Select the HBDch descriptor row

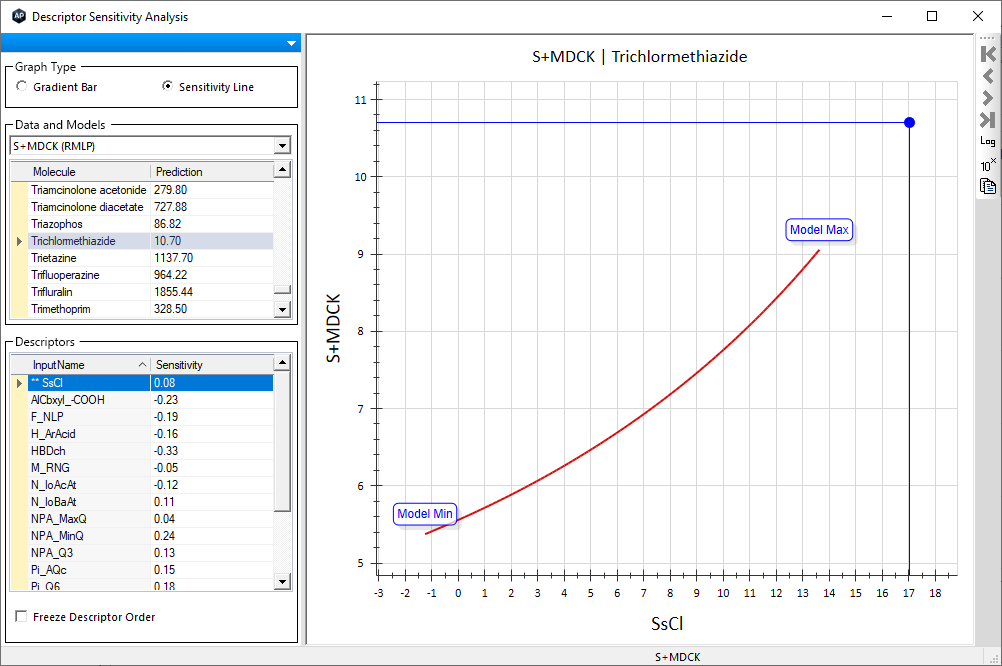pos(151,451)
